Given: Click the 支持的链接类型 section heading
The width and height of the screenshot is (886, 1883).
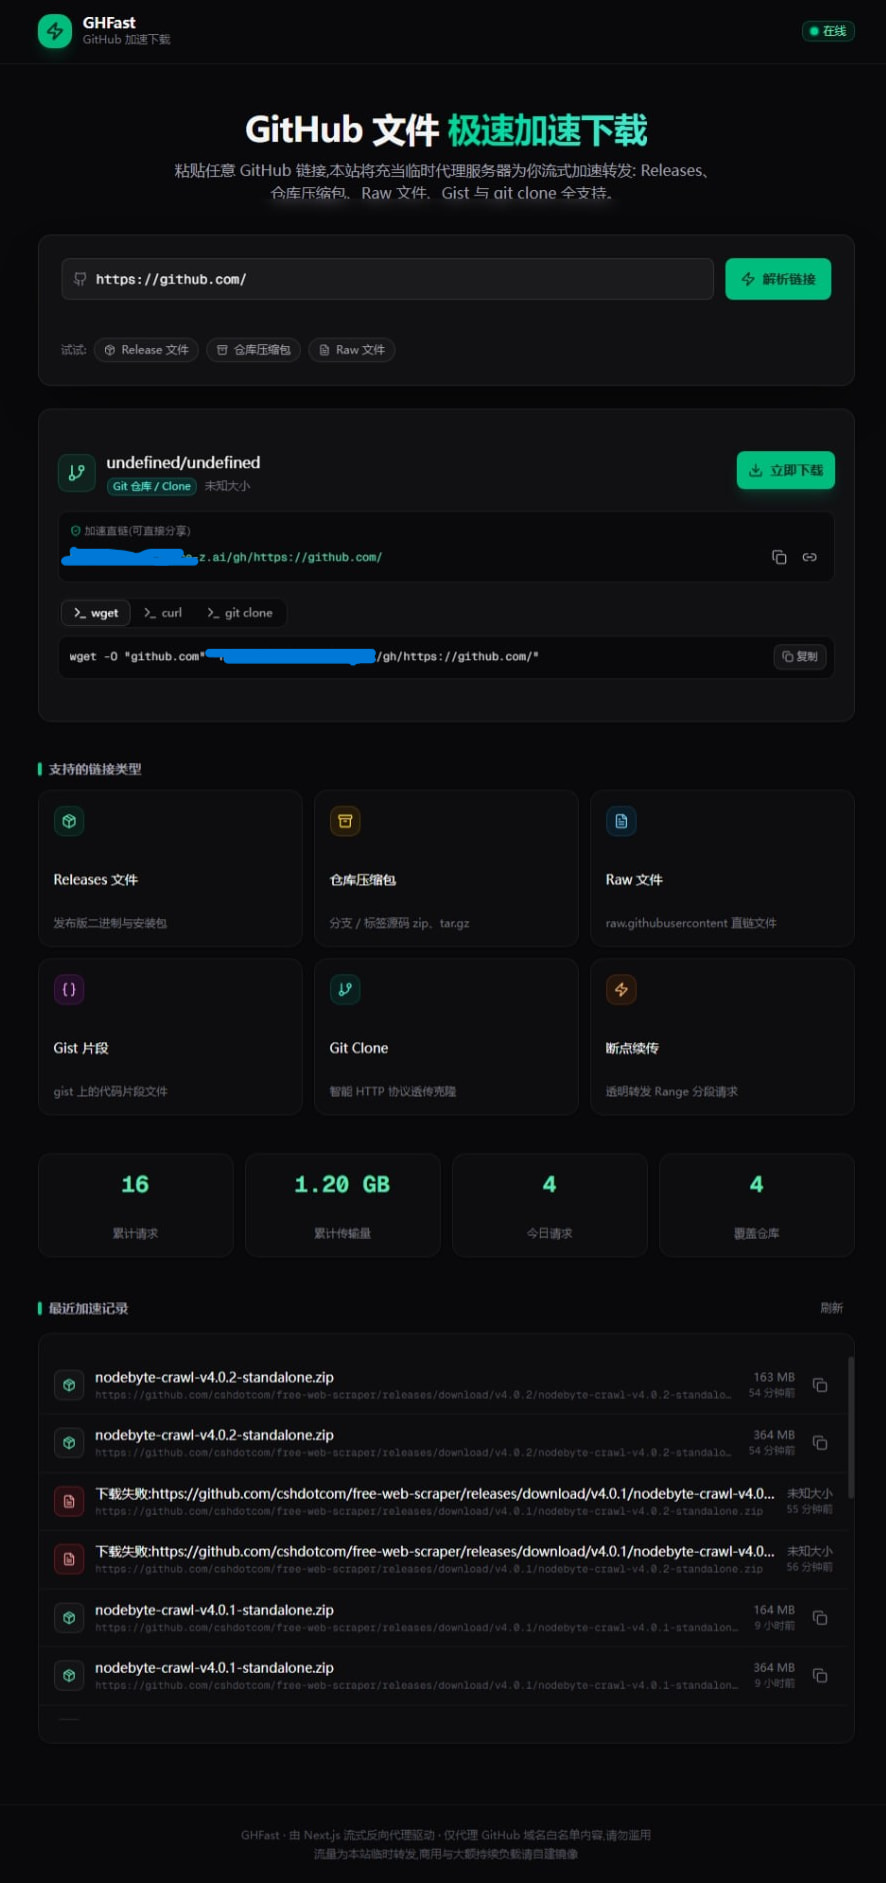Looking at the screenshot, I should [95, 769].
